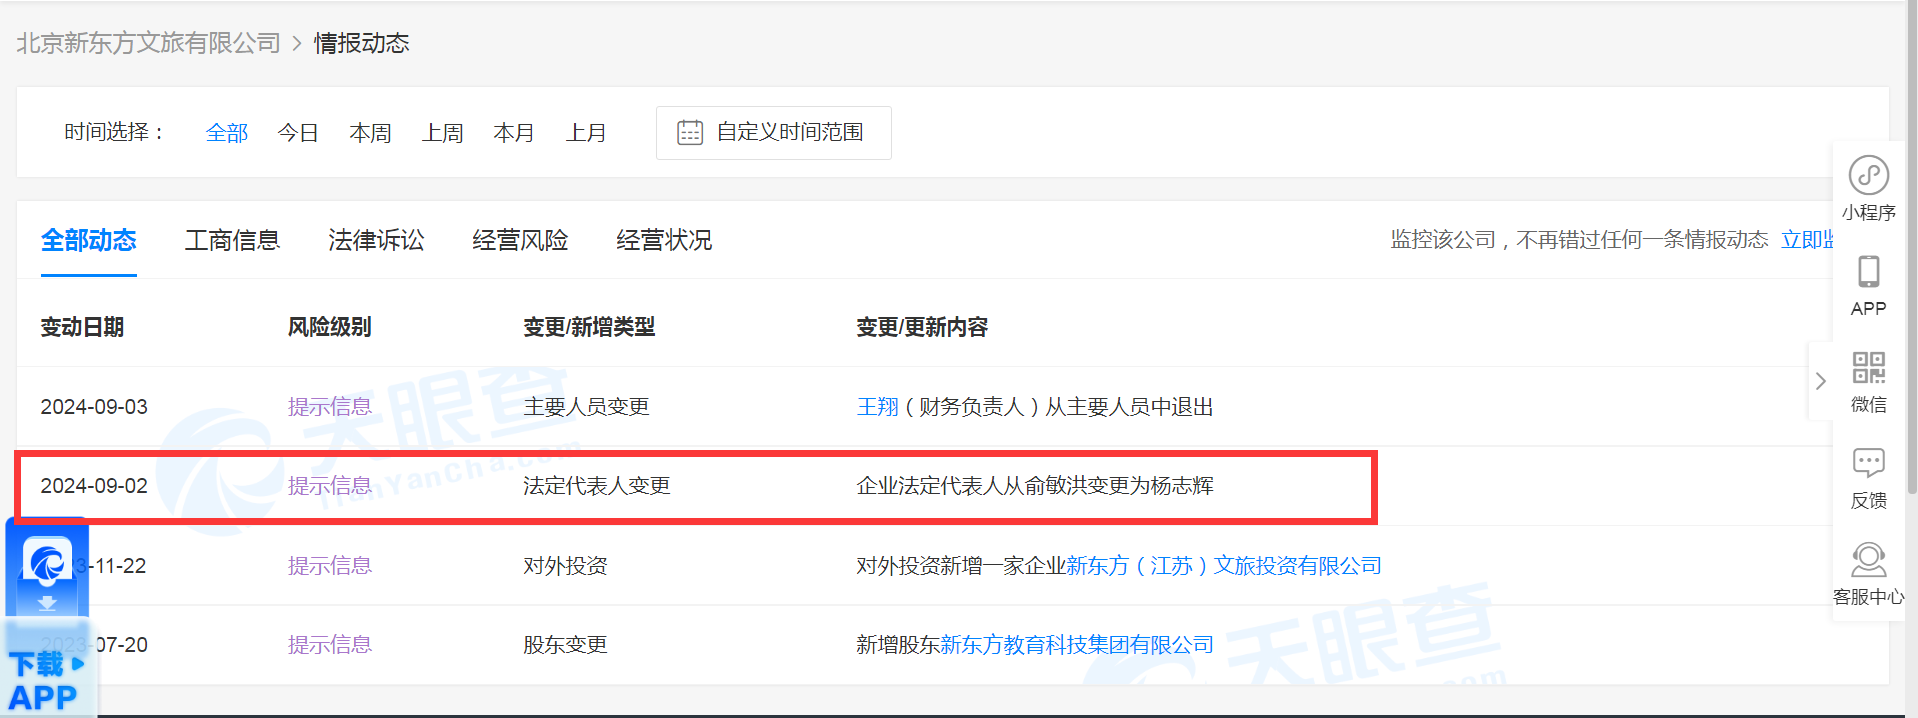Screen dimensions: 1918x718
Task: Click the 主要人员变更 cell
Action: [x=586, y=407]
